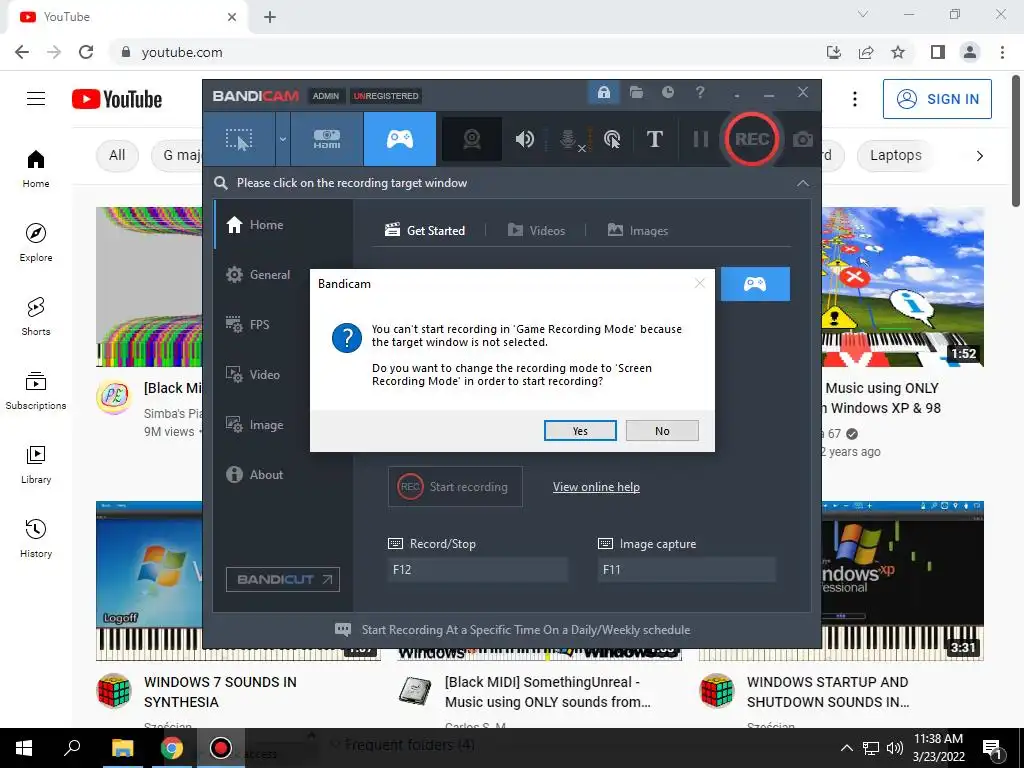The width and height of the screenshot is (1024, 768).
Task: Open the Home section in the Bandicam sidebar
Action: [284, 225]
